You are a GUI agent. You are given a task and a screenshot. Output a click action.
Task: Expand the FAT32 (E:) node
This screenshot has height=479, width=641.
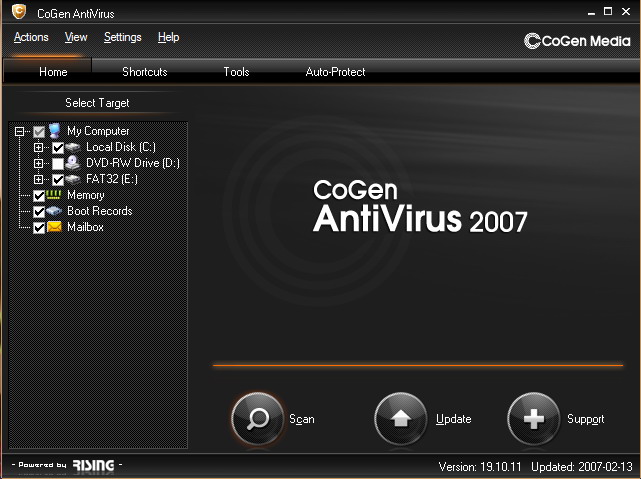pyautogui.click(x=38, y=179)
